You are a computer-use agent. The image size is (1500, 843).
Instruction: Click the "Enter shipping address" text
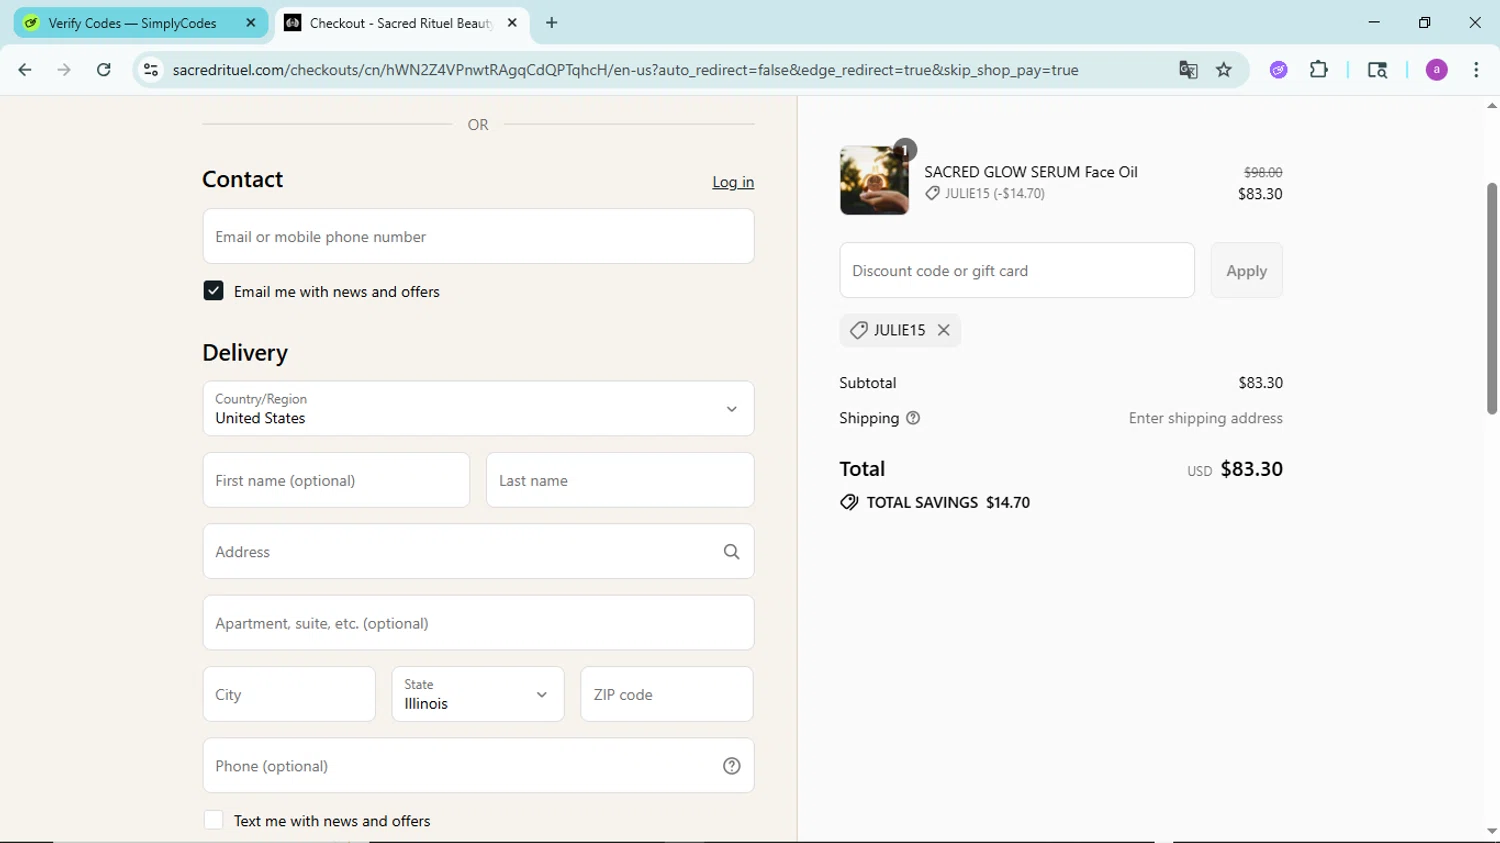tap(1206, 418)
